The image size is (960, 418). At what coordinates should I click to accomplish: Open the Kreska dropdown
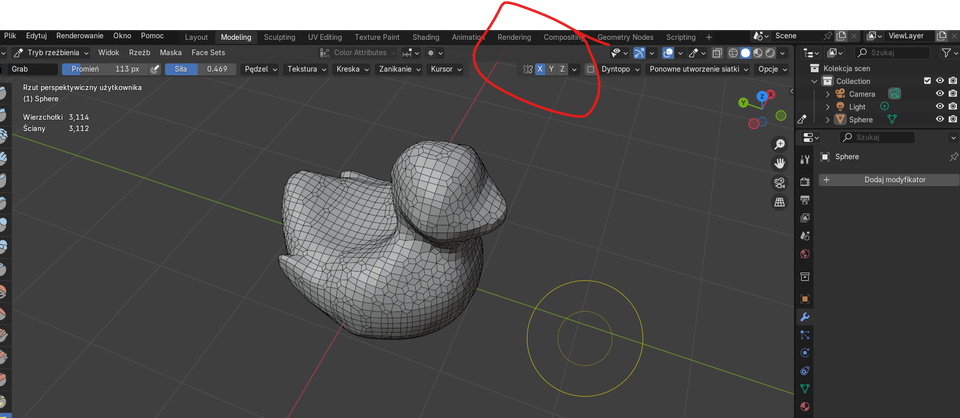352,69
